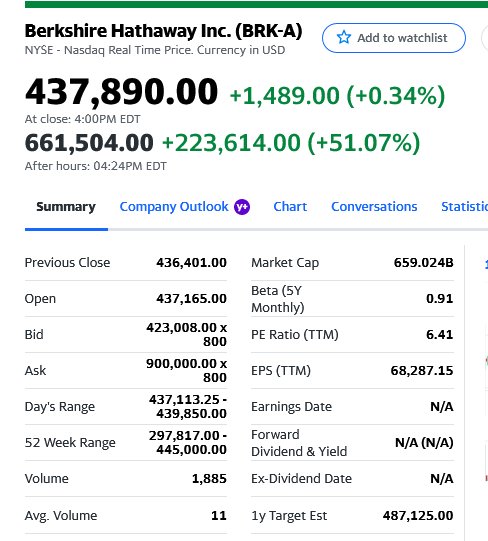Open the Summary tab
The width and height of the screenshot is (488, 541).
pos(66,207)
